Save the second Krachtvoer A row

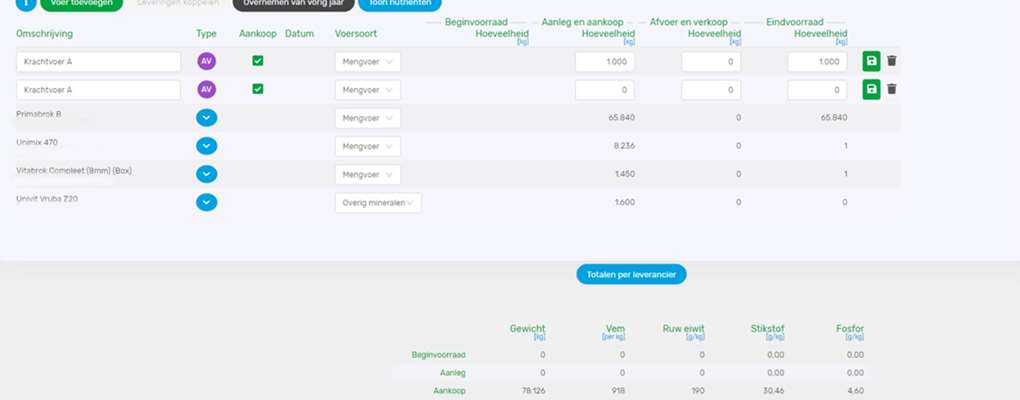pyautogui.click(x=872, y=90)
